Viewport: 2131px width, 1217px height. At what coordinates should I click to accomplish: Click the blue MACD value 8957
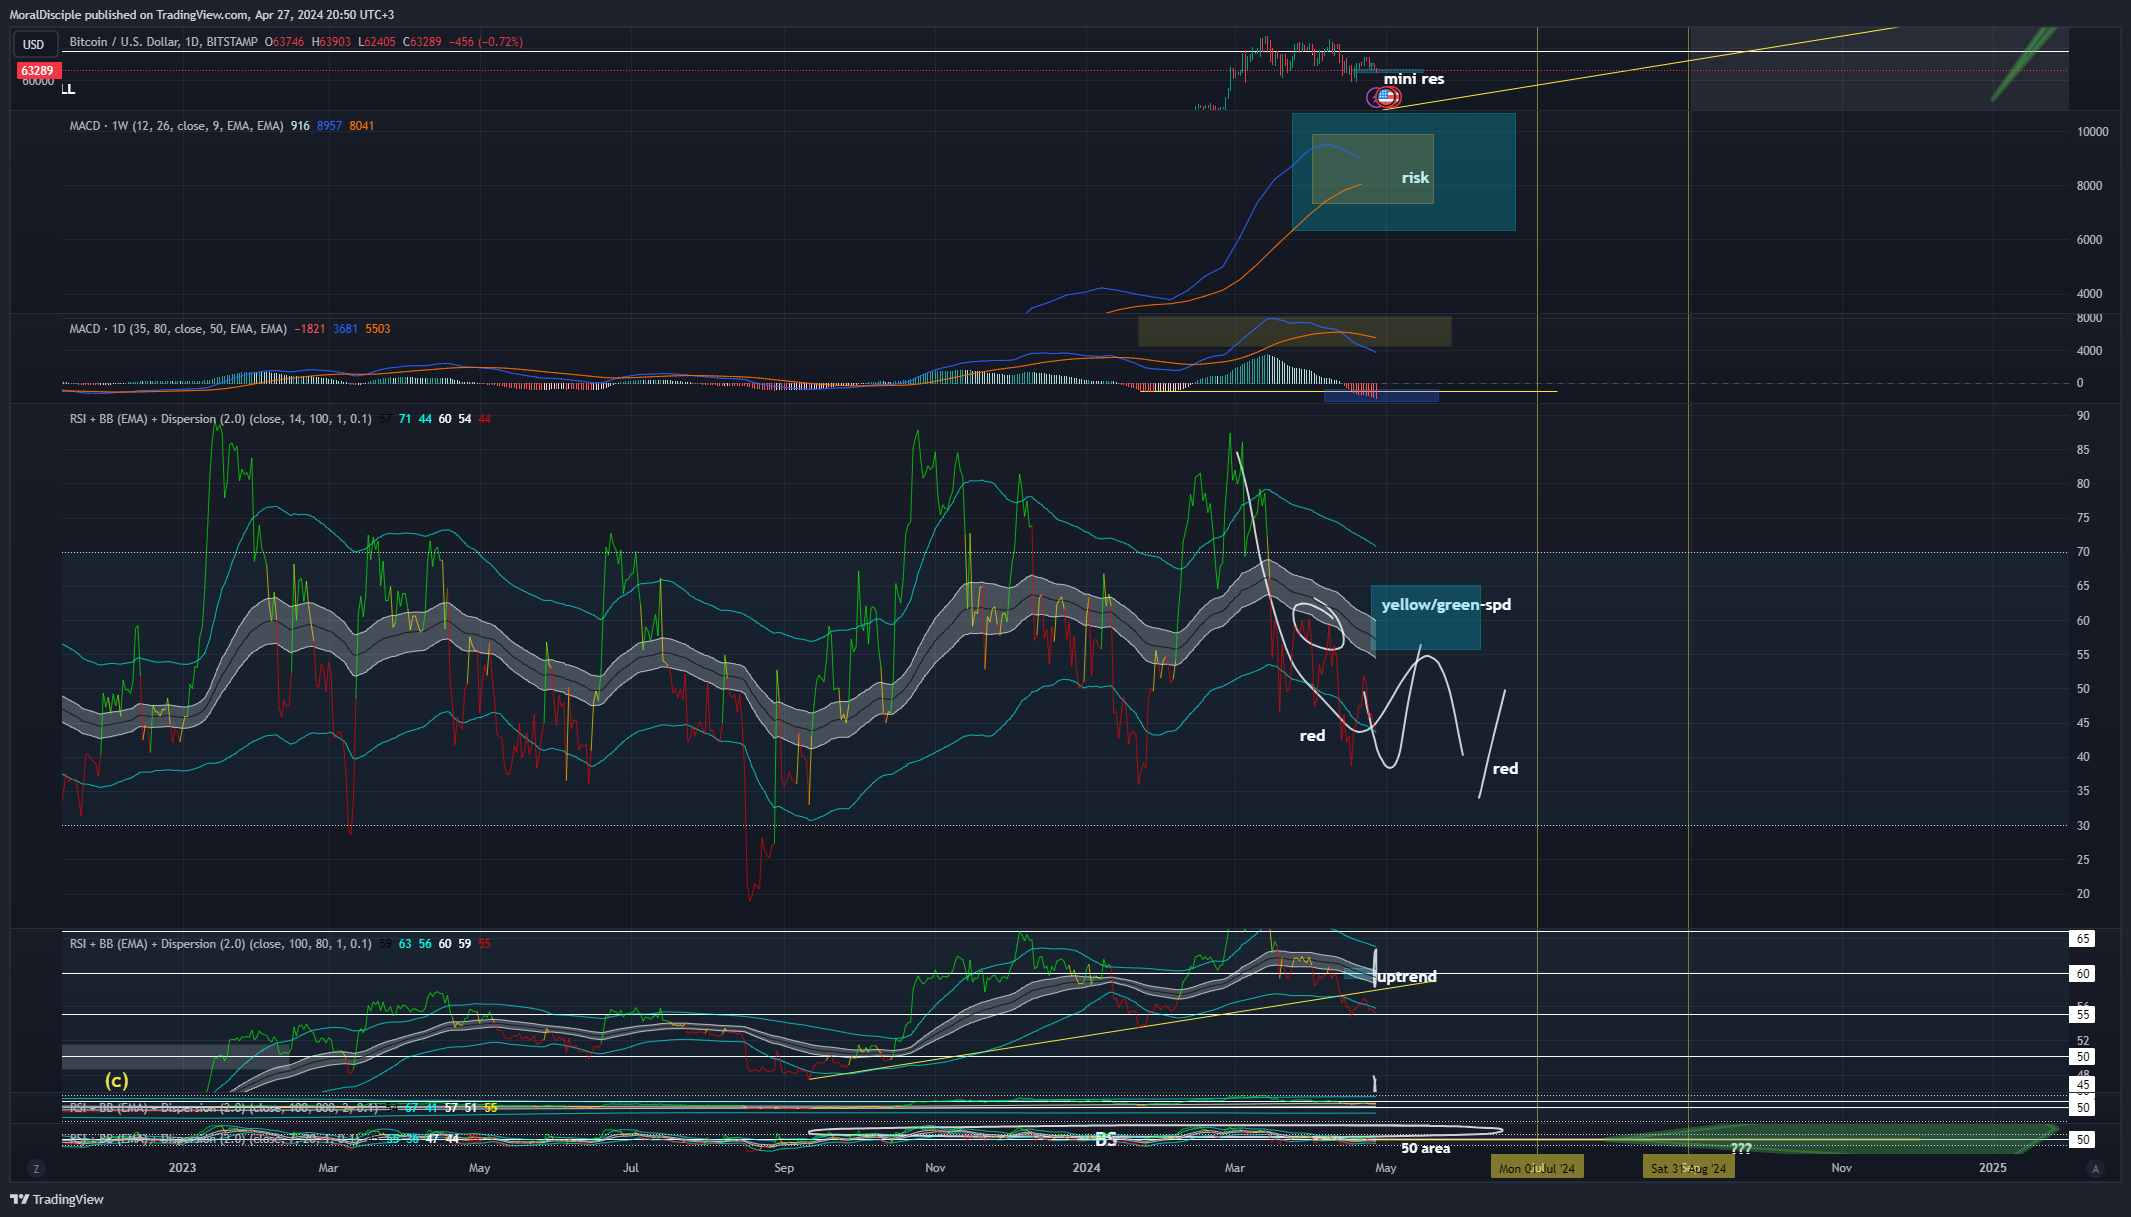329,126
